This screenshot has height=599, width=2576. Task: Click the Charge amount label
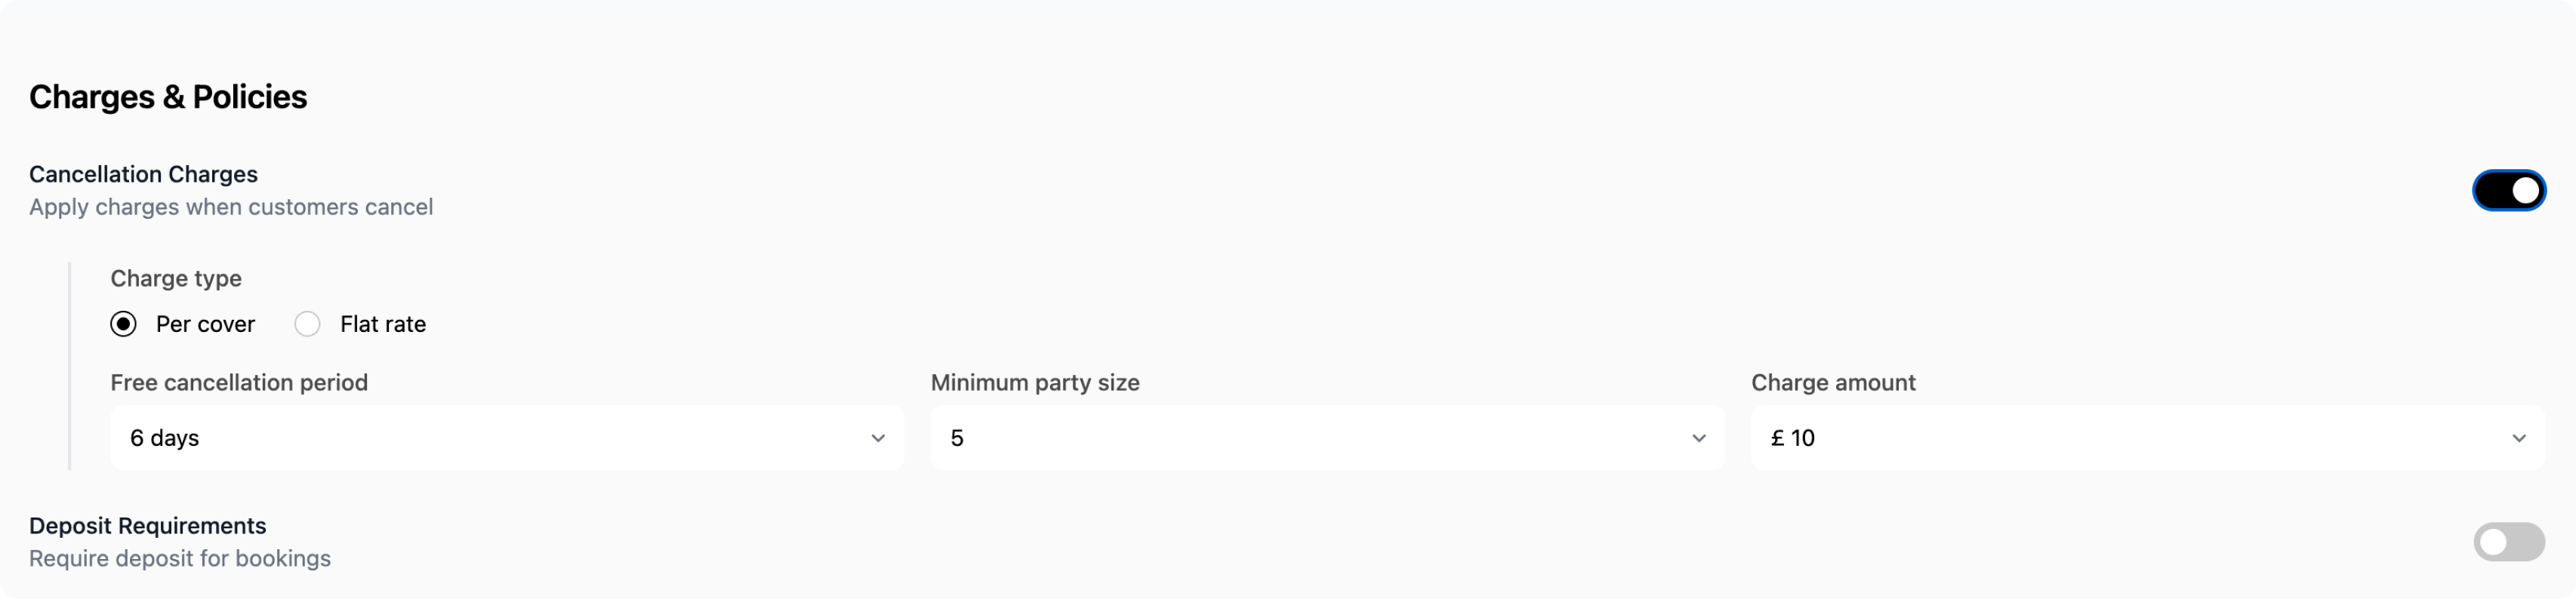point(1833,383)
